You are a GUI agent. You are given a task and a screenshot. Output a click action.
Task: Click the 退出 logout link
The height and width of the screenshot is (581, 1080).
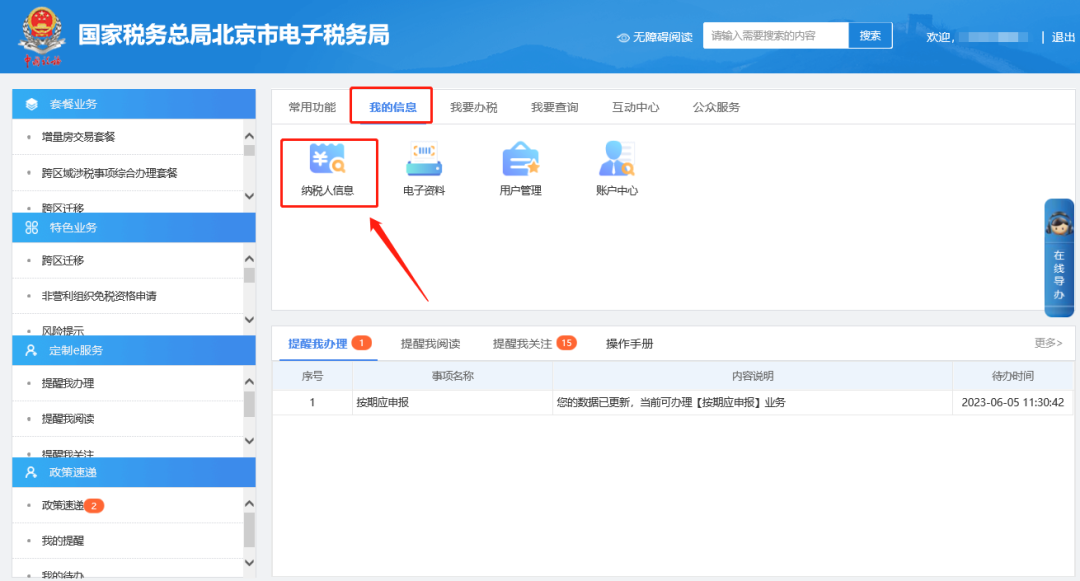click(1063, 37)
